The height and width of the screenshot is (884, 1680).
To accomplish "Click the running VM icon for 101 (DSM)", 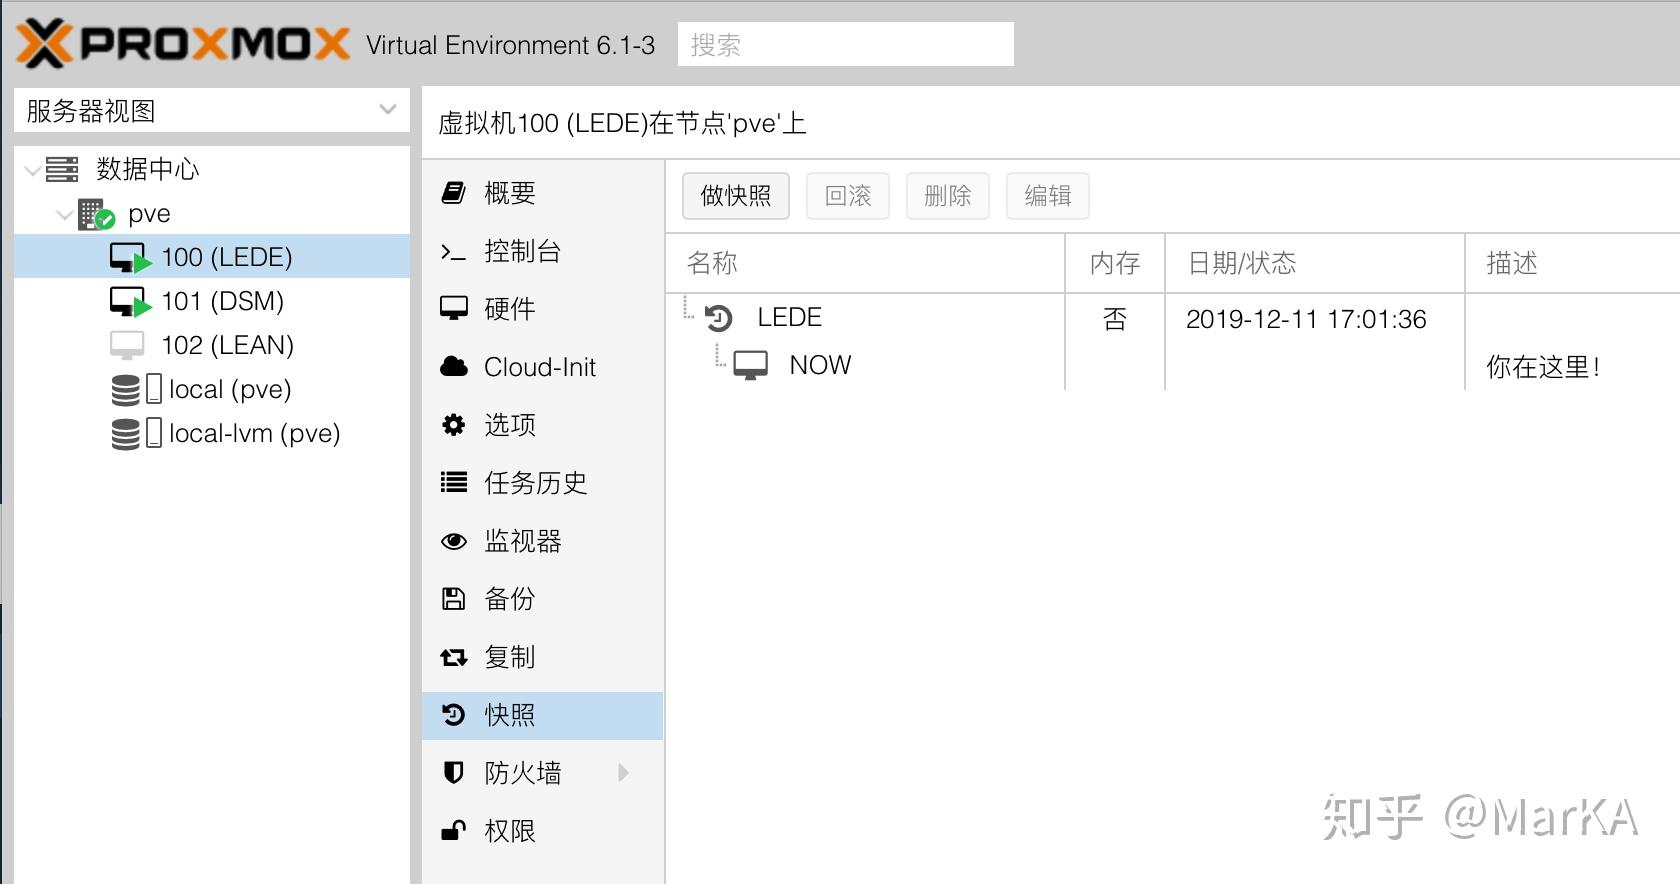I will pyautogui.click(x=130, y=302).
